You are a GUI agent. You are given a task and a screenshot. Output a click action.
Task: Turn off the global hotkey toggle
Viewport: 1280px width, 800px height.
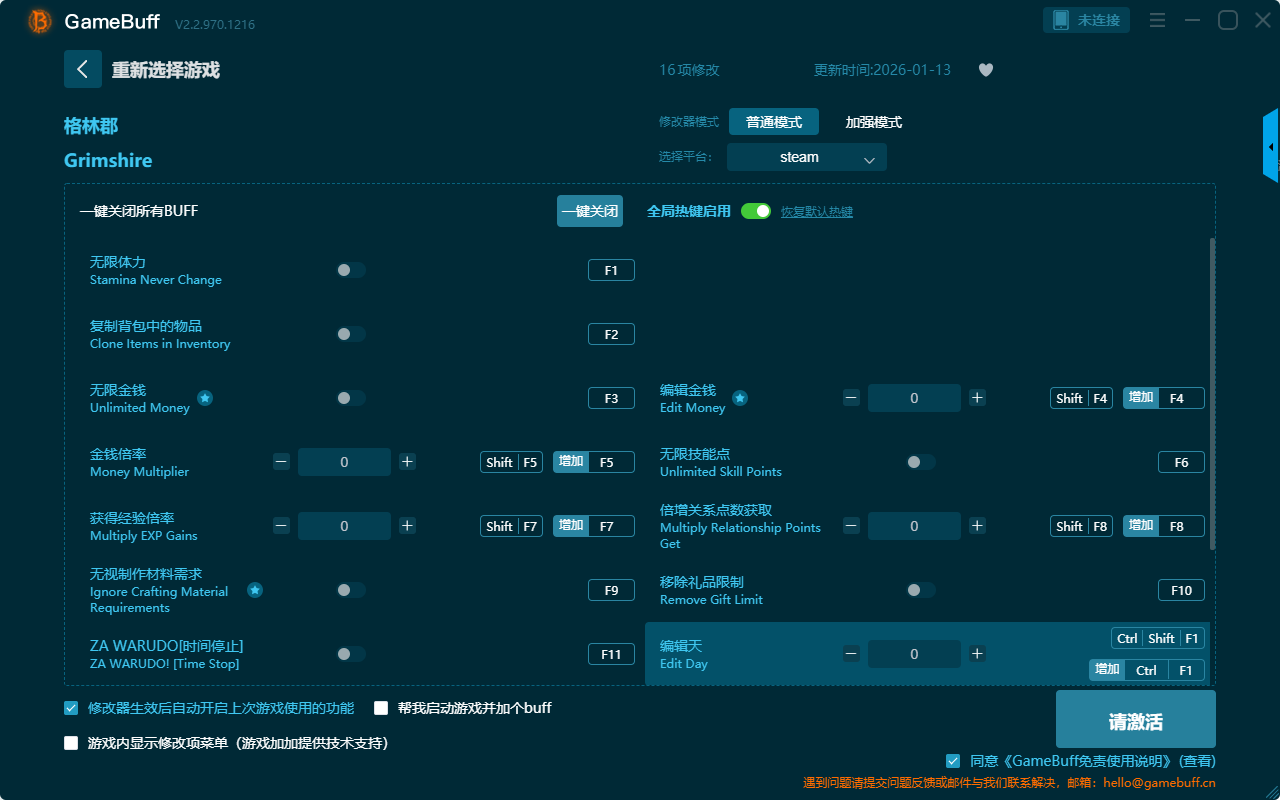(756, 211)
